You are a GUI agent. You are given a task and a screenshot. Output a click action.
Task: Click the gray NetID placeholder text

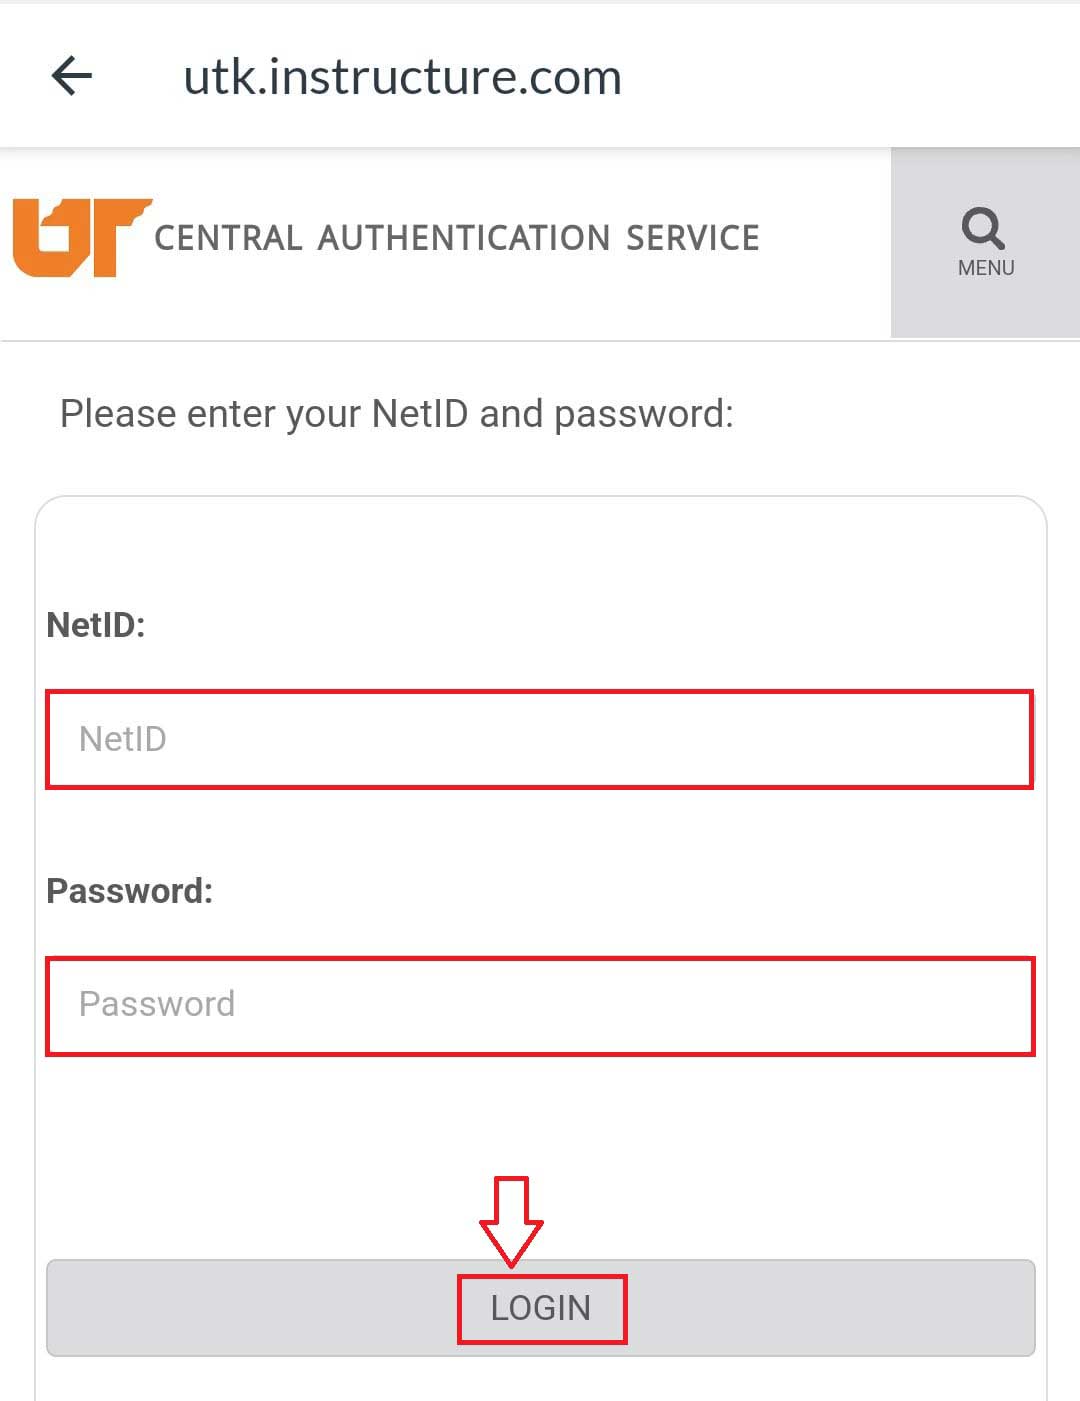123,739
